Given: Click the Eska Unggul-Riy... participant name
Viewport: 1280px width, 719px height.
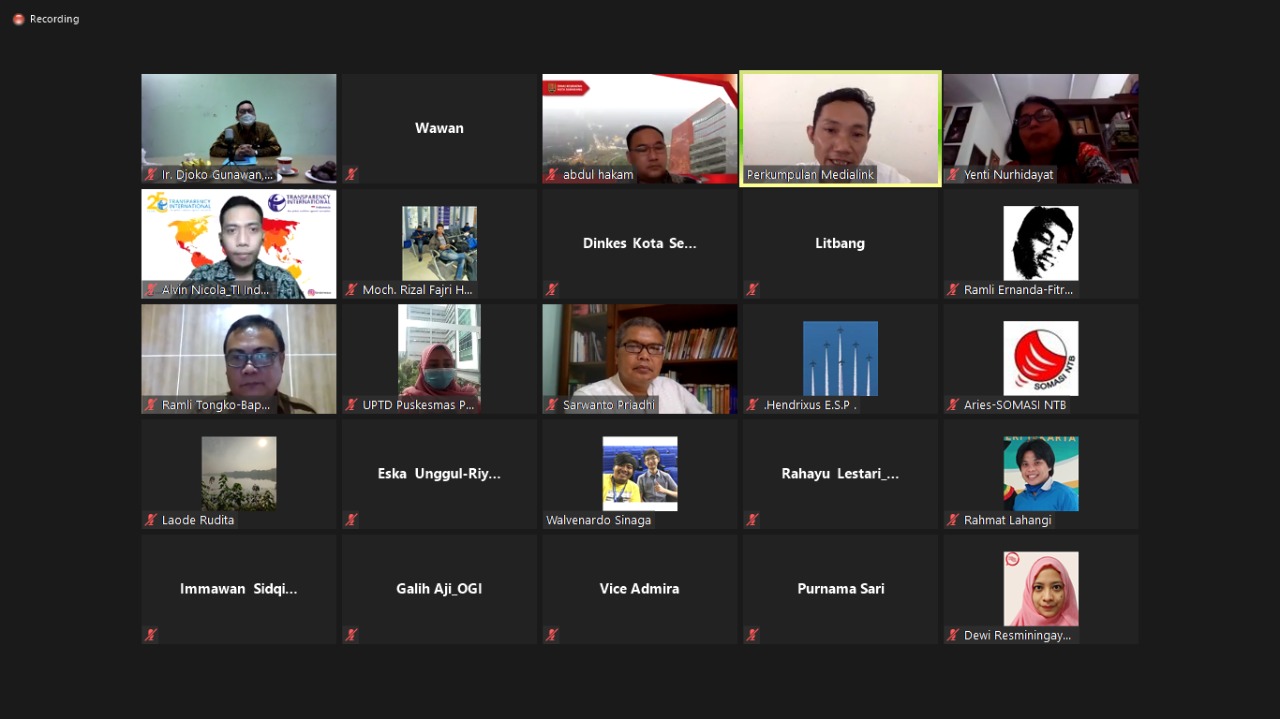Looking at the screenshot, I should coord(439,474).
